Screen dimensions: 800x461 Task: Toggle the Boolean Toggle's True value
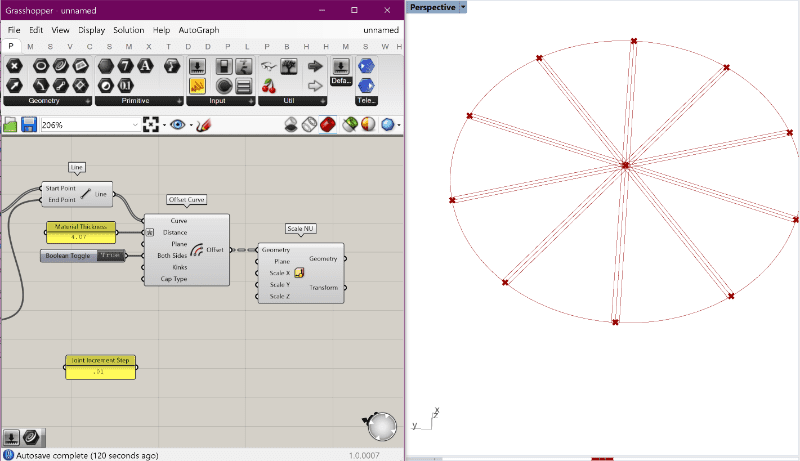pos(110,255)
